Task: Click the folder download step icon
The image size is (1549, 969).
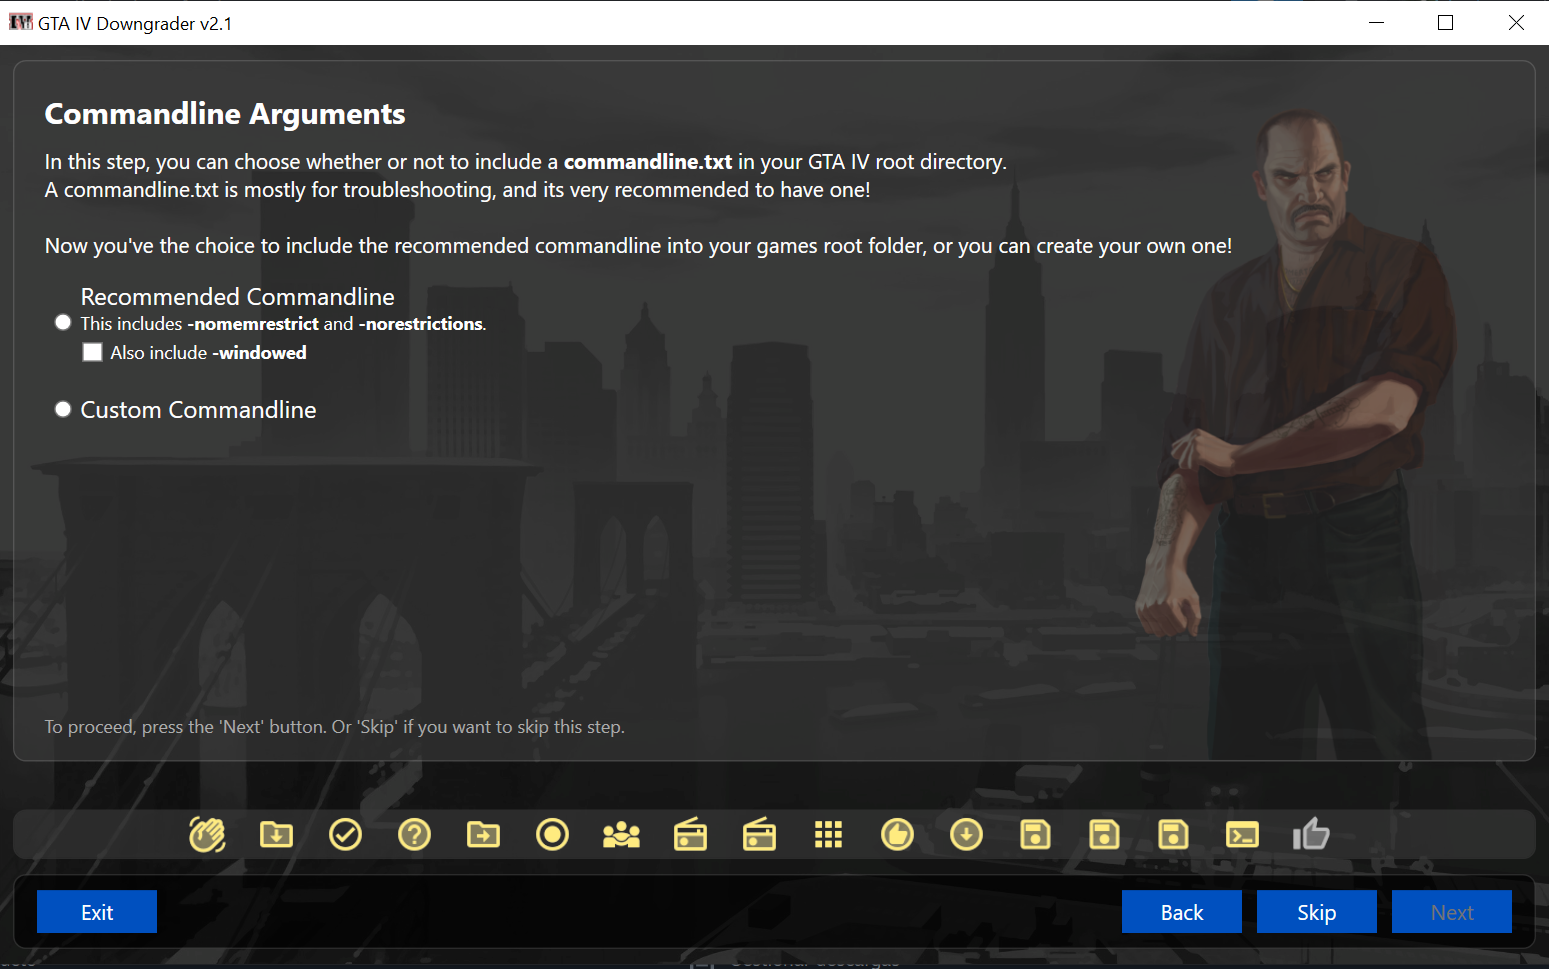Action: 276,834
